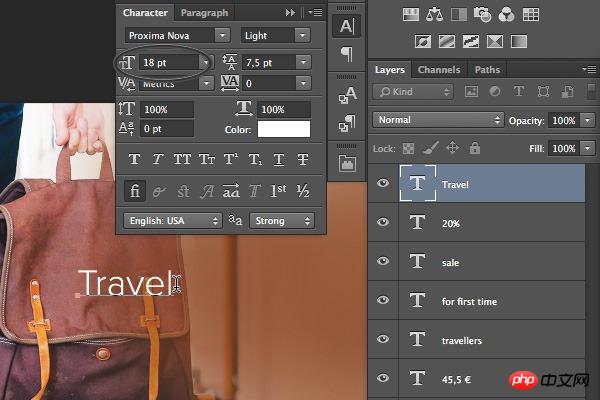The width and height of the screenshot is (600, 400).
Task: Add an Invert adjustment
Action: pos(422,41)
